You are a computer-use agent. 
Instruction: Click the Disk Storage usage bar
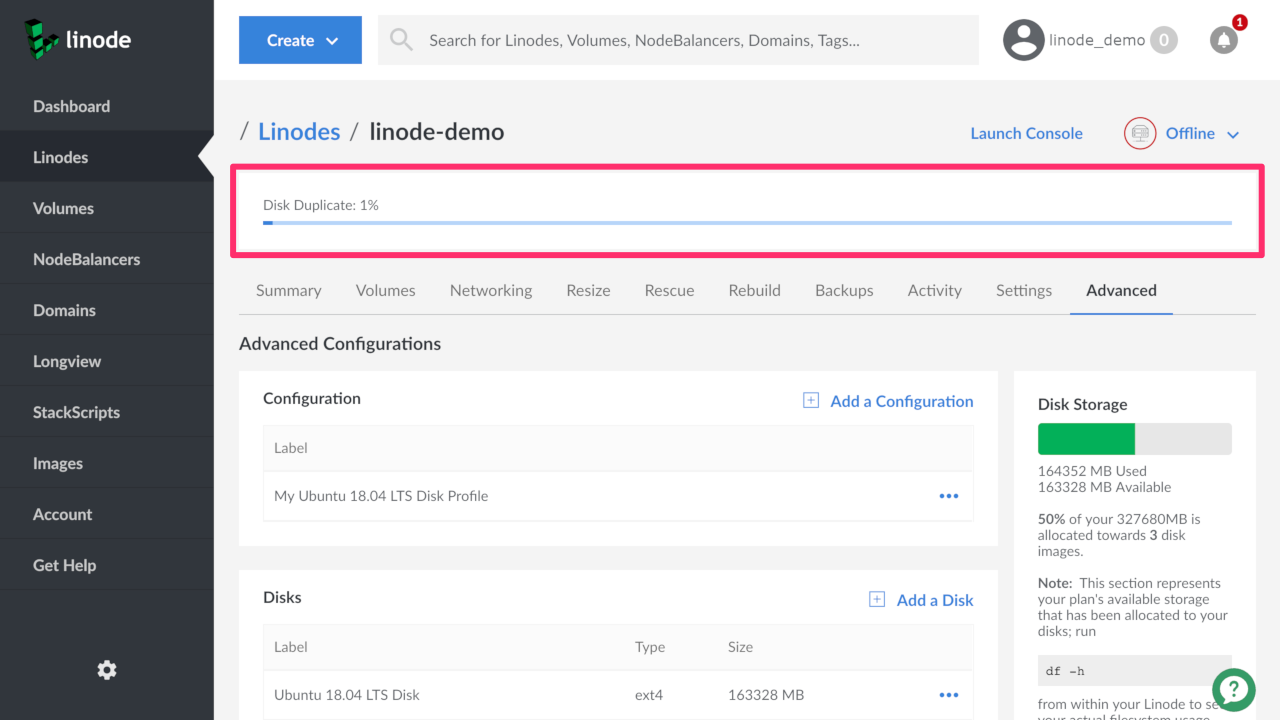click(x=1134, y=439)
